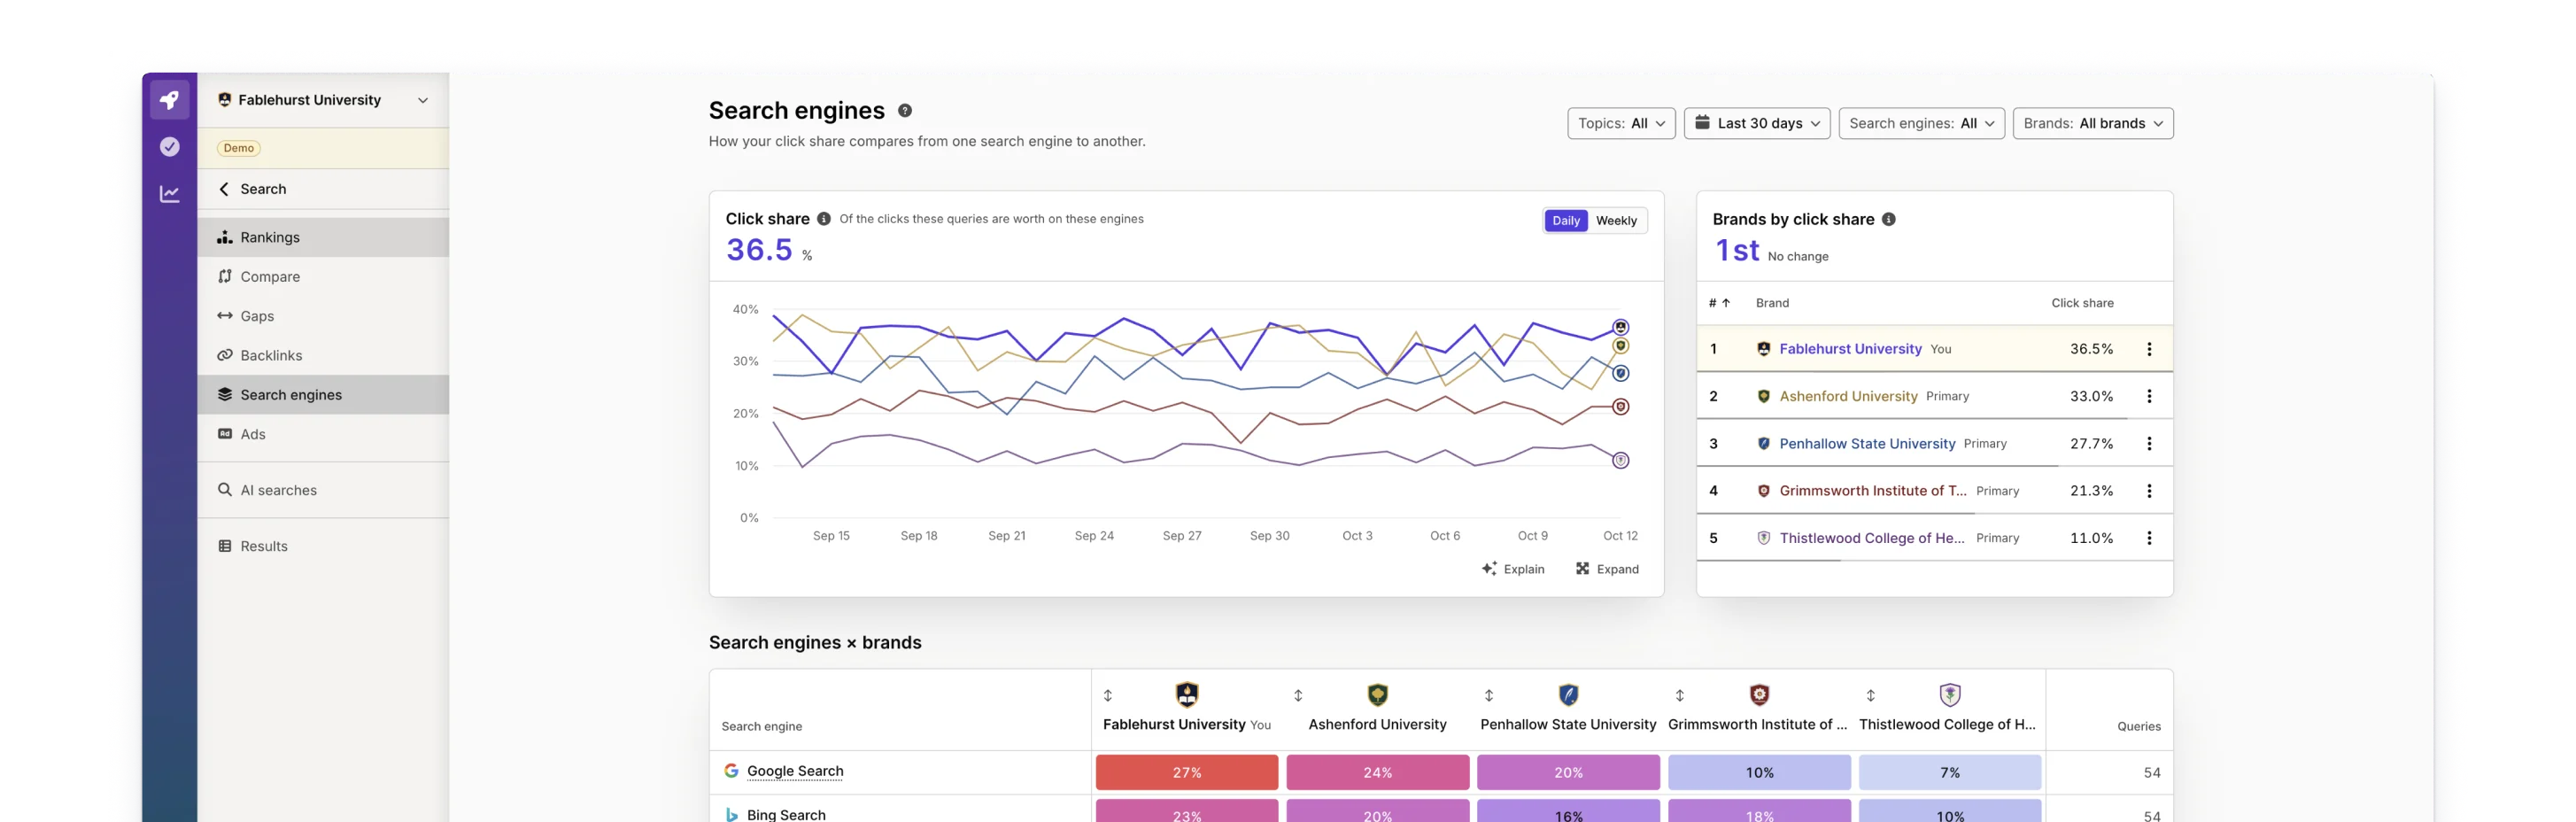Sort by Thistlewood College column arrows
2576x822 pixels.
click(x=1870, y=695)
